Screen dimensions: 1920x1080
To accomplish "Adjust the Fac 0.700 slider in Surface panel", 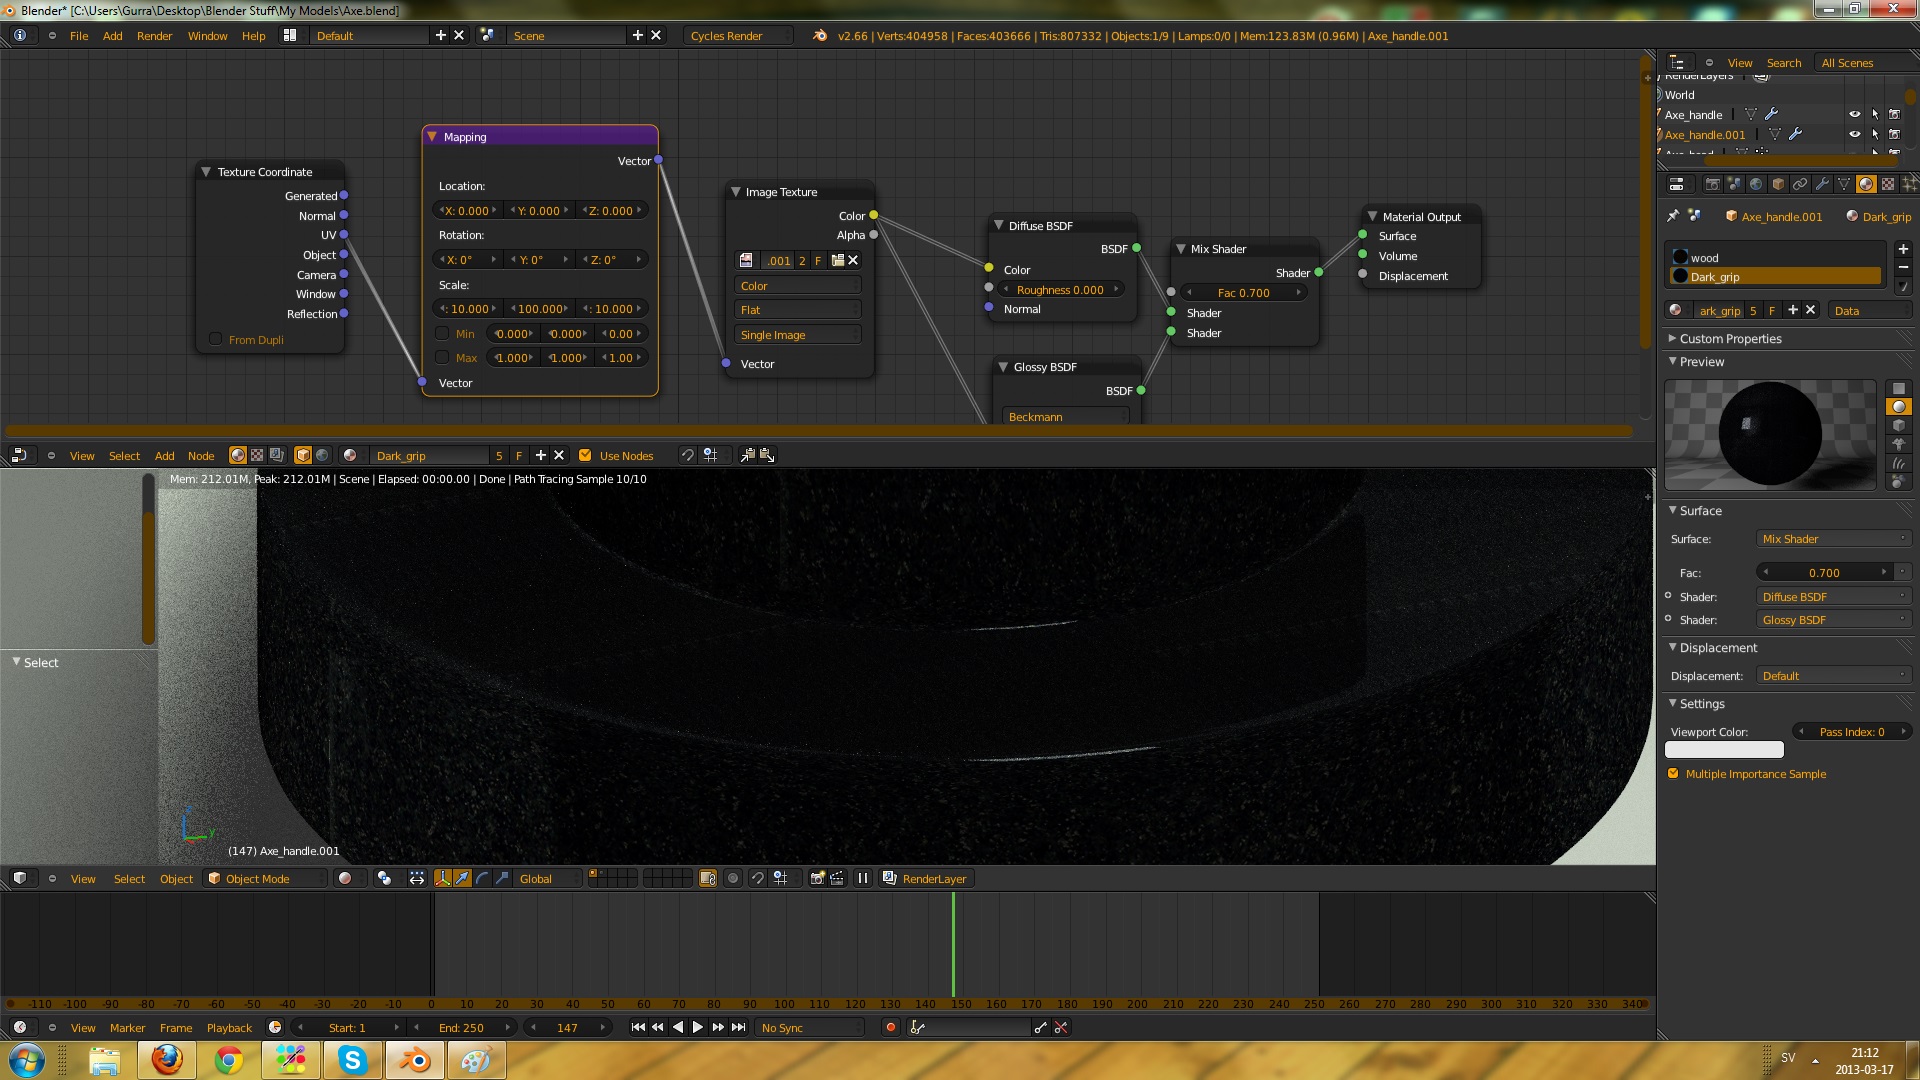I will pyautogui.click(x=1825, y=572).
